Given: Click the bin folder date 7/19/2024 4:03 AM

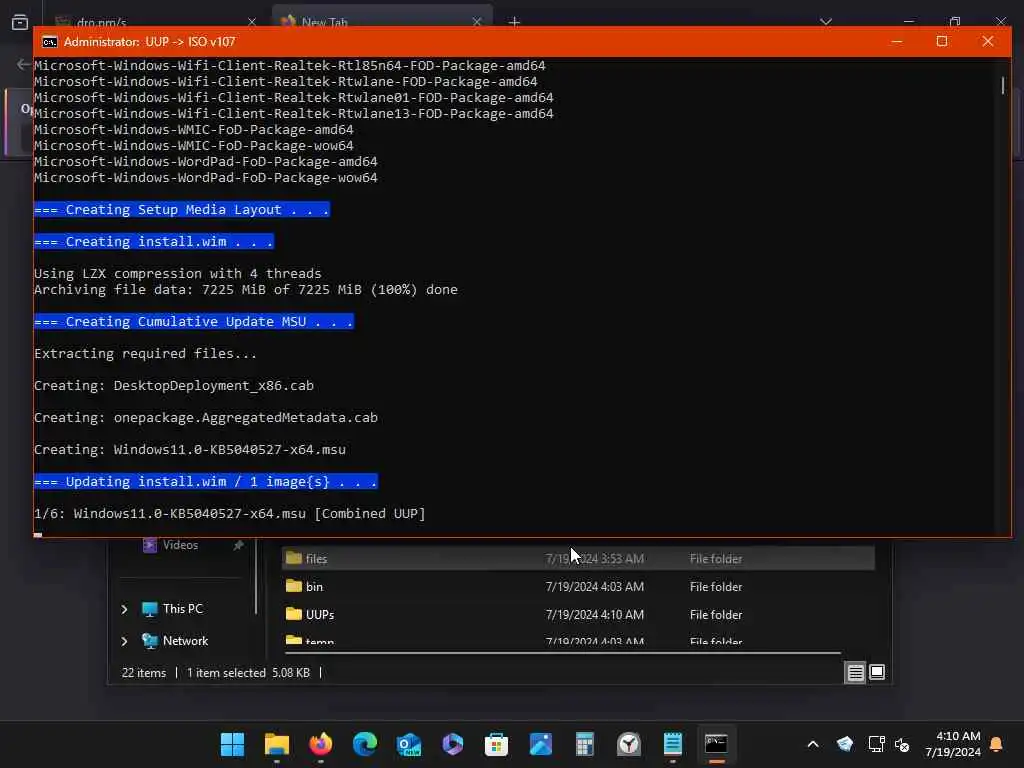Looking at the screenshot, I should click(594, 586).
